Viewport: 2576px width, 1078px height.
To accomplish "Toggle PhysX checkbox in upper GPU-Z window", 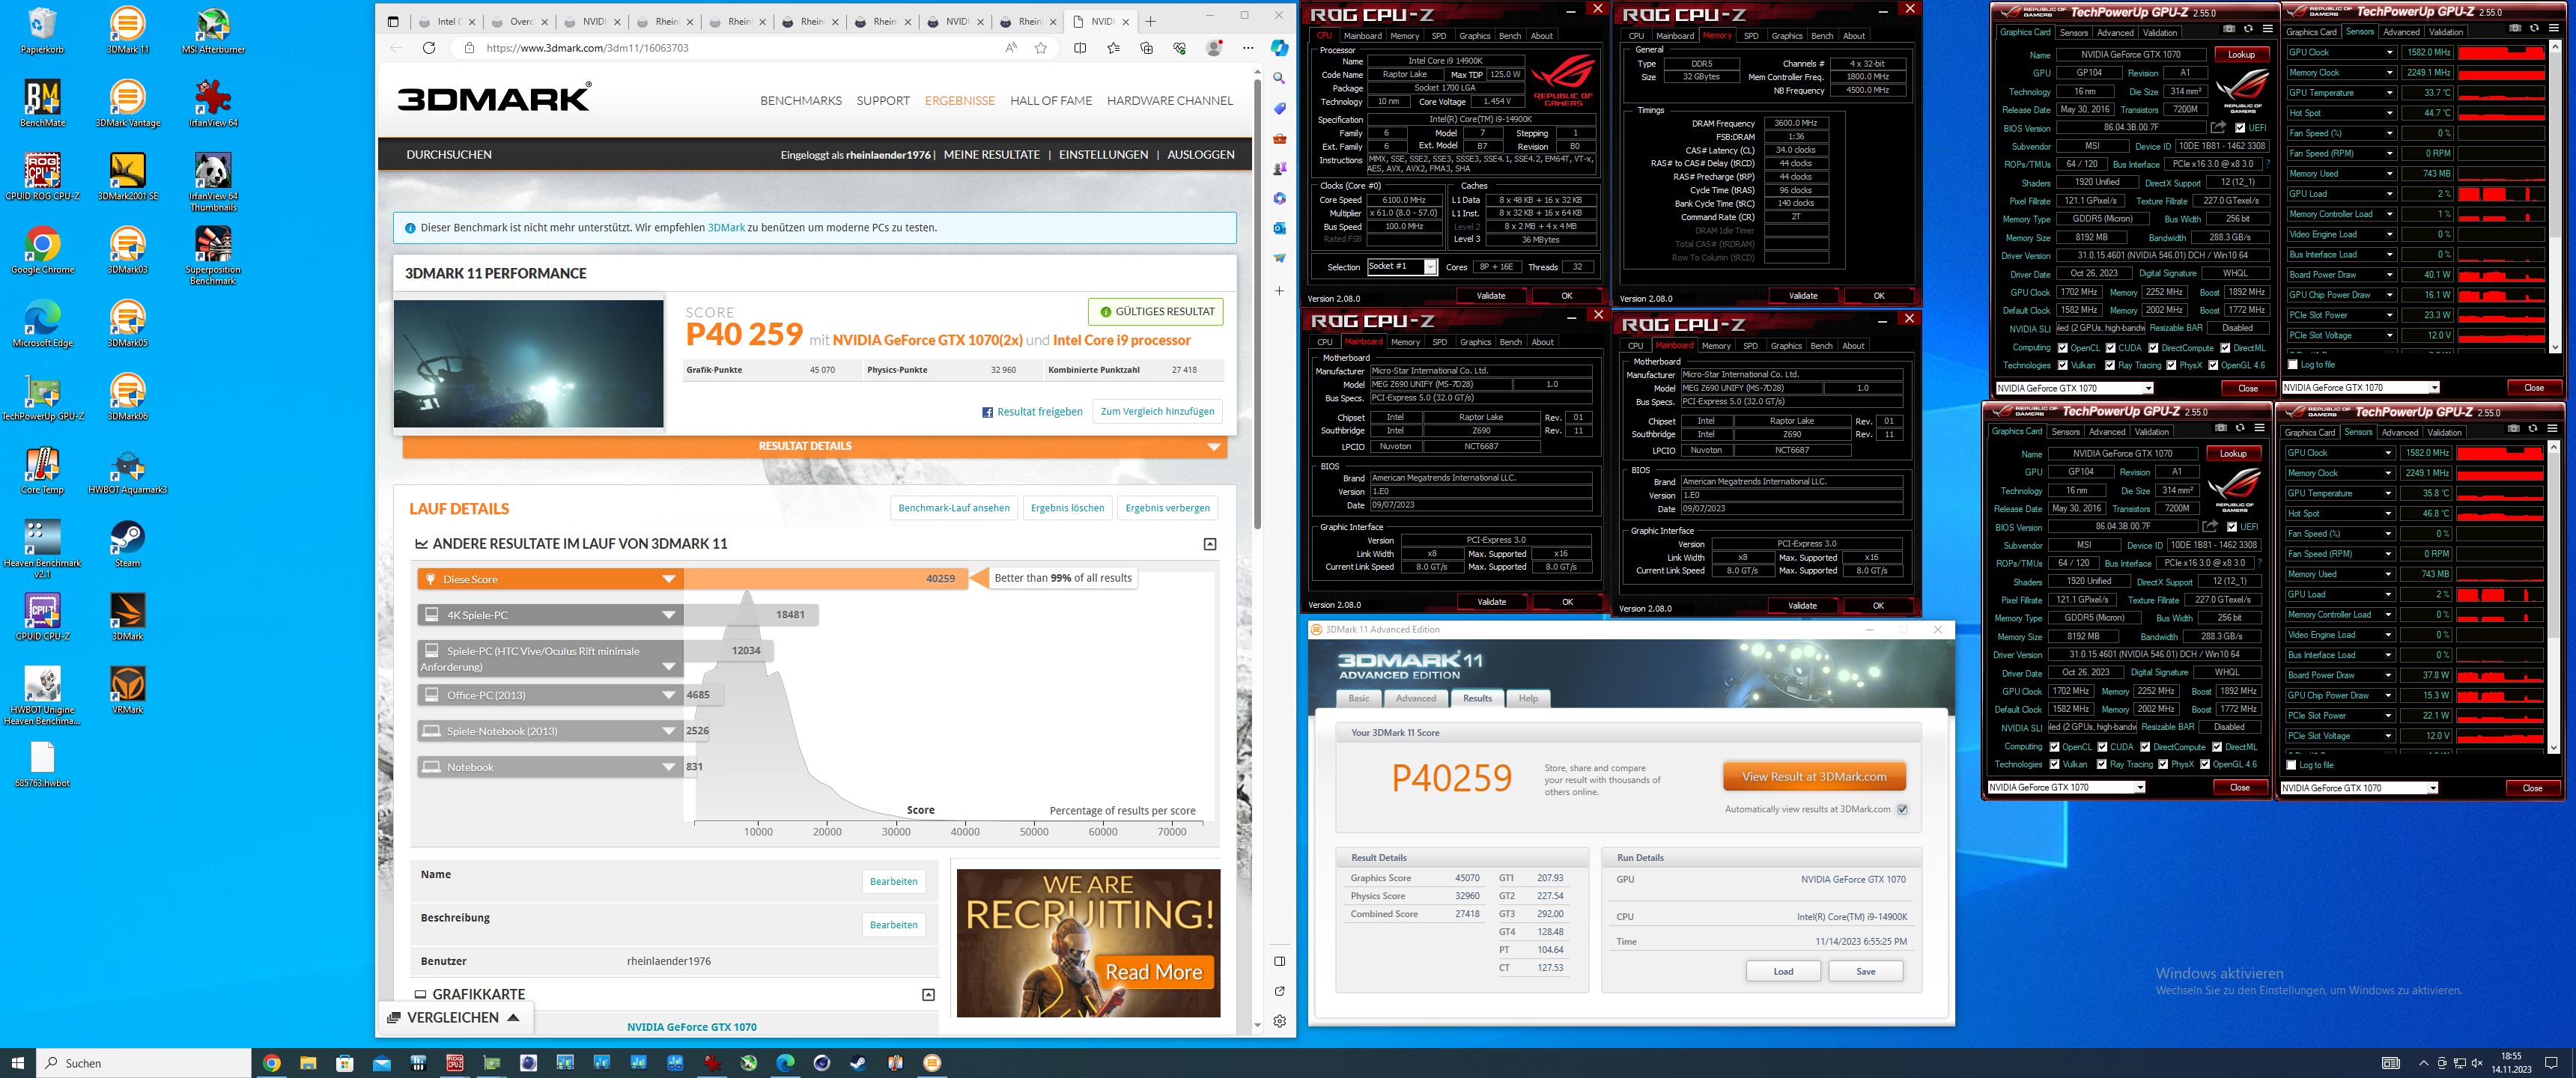I will point(2171,365).
